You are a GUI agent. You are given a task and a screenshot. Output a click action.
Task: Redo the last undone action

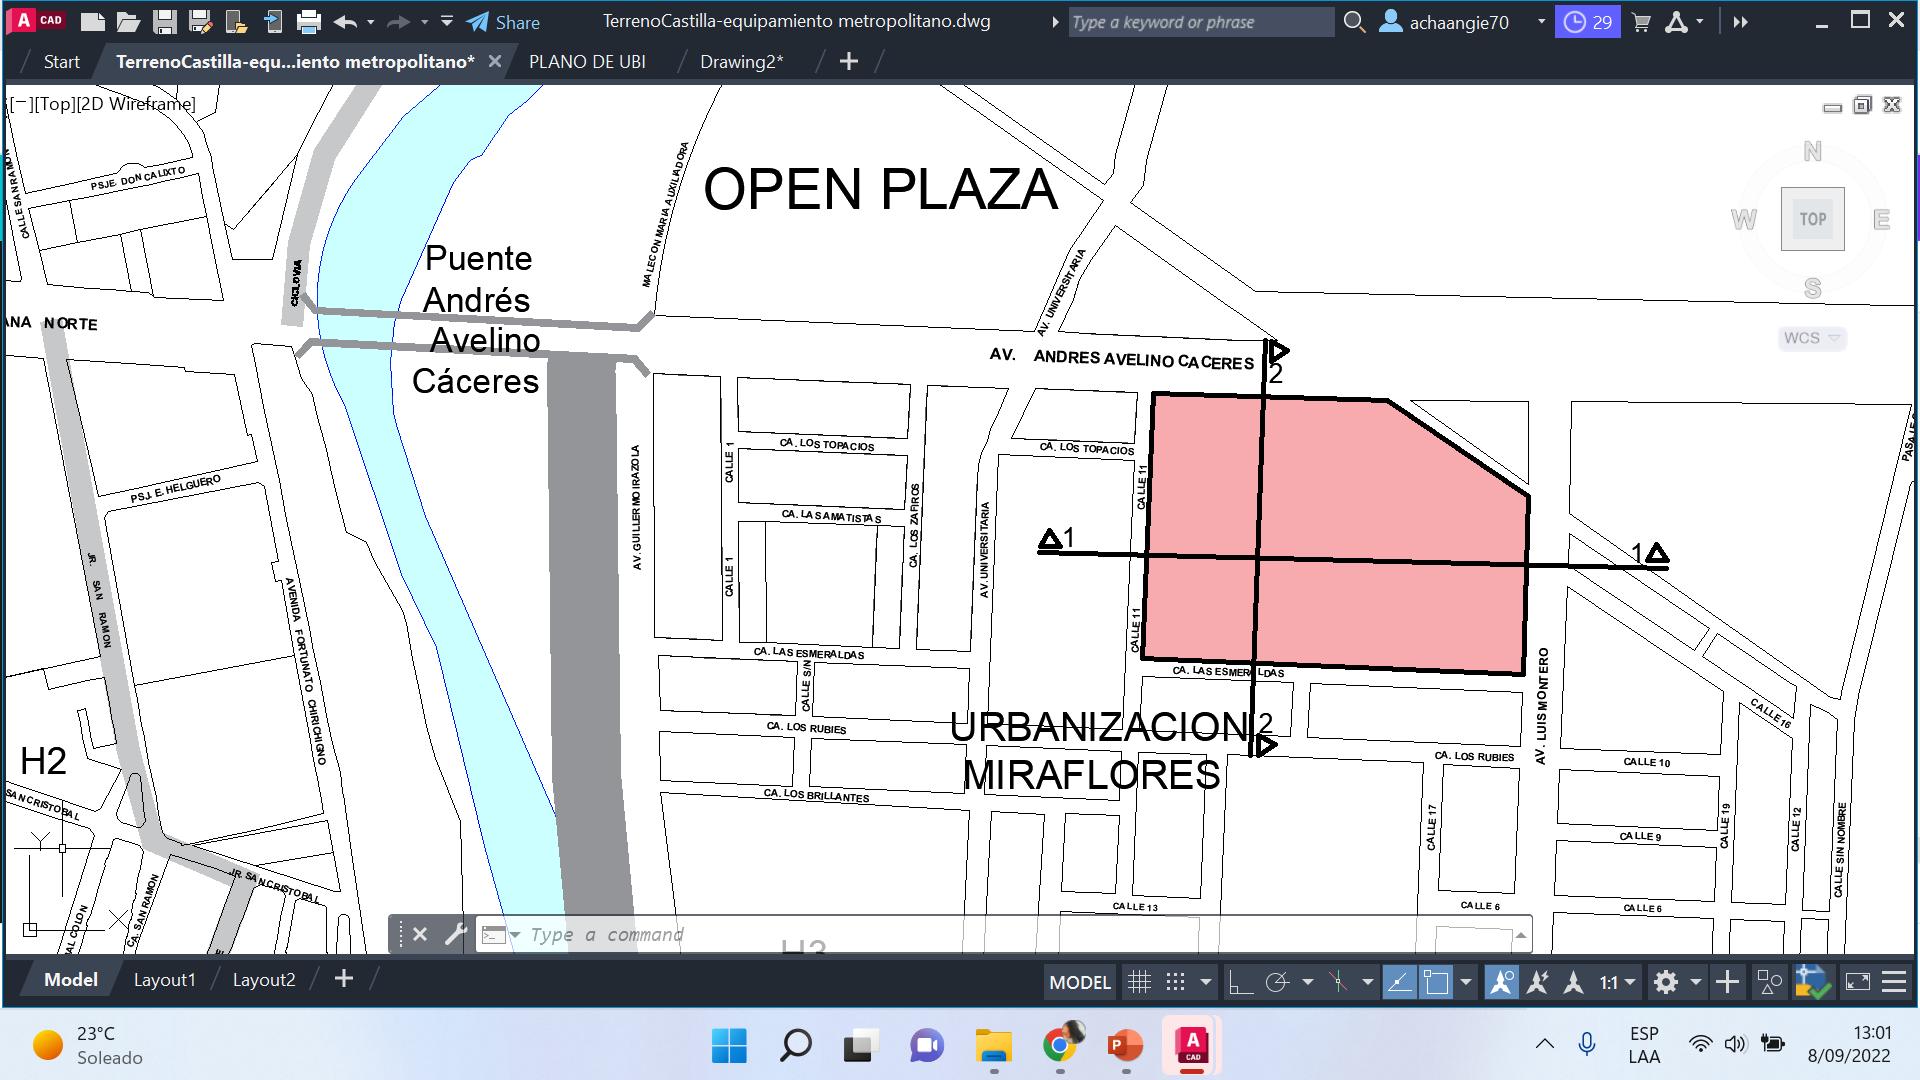pyautogui.click(x=398, y=21)
